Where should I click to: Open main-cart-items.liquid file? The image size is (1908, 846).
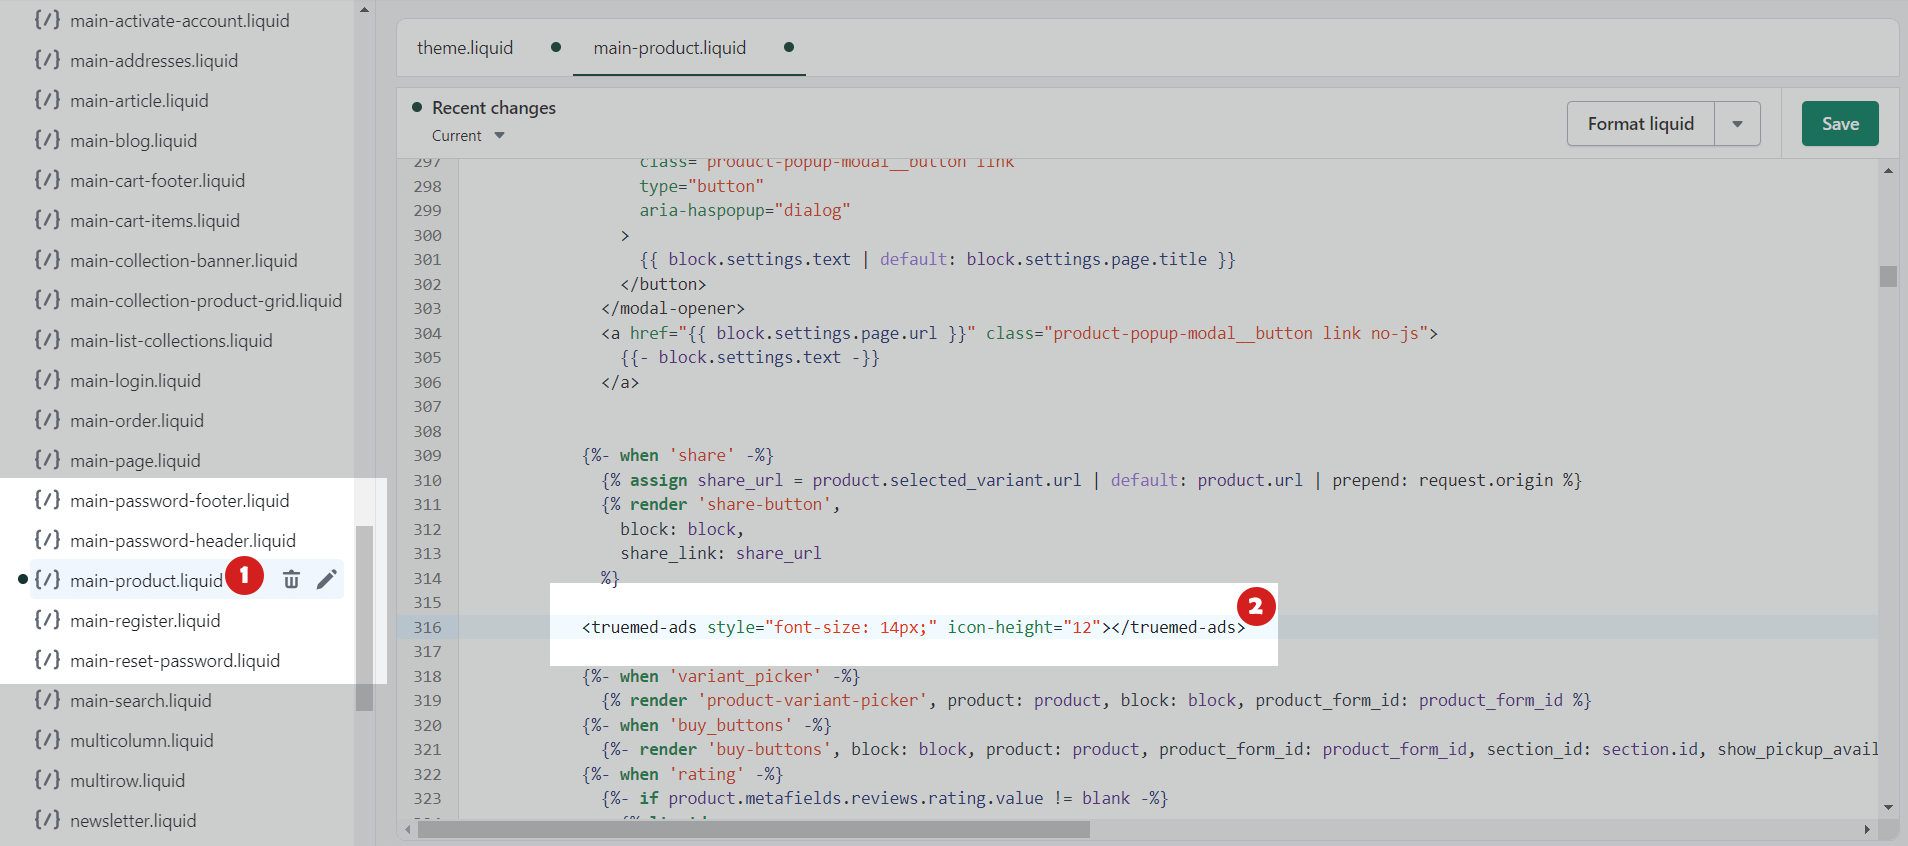point(155,220)
